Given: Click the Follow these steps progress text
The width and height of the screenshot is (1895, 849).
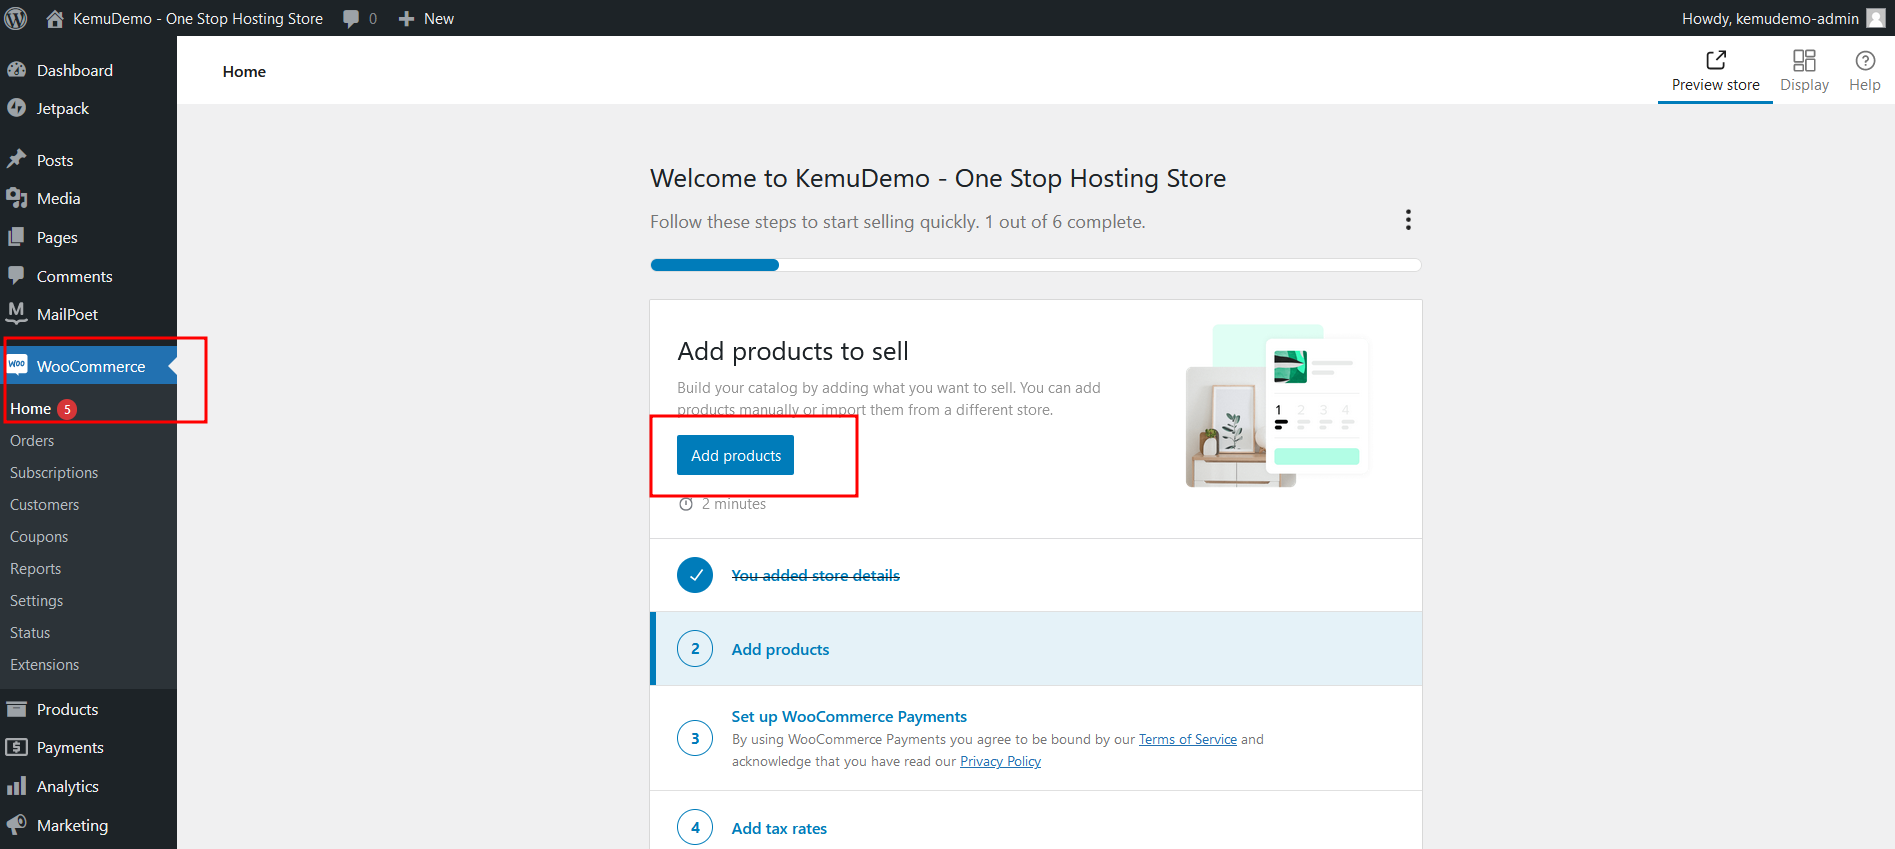Looking at the screenshot, I should (x=897, y=221).
